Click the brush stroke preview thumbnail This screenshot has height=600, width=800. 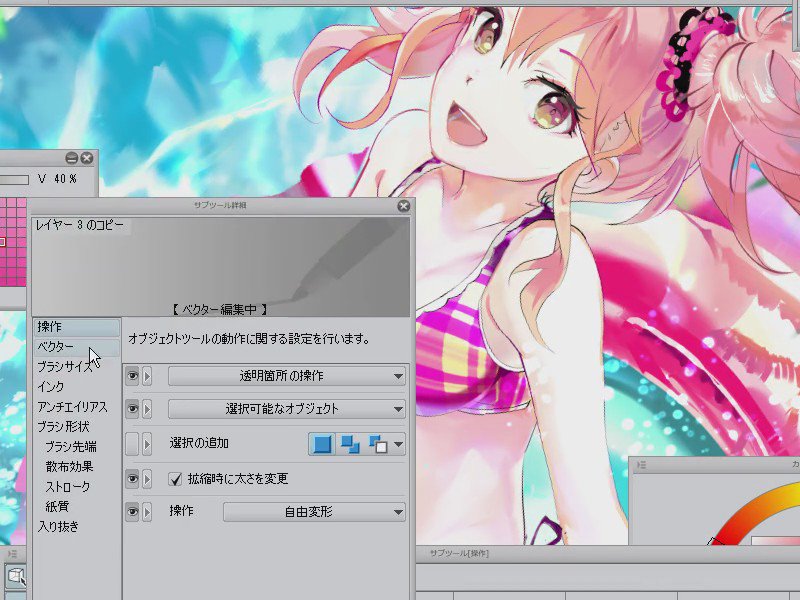220,267
